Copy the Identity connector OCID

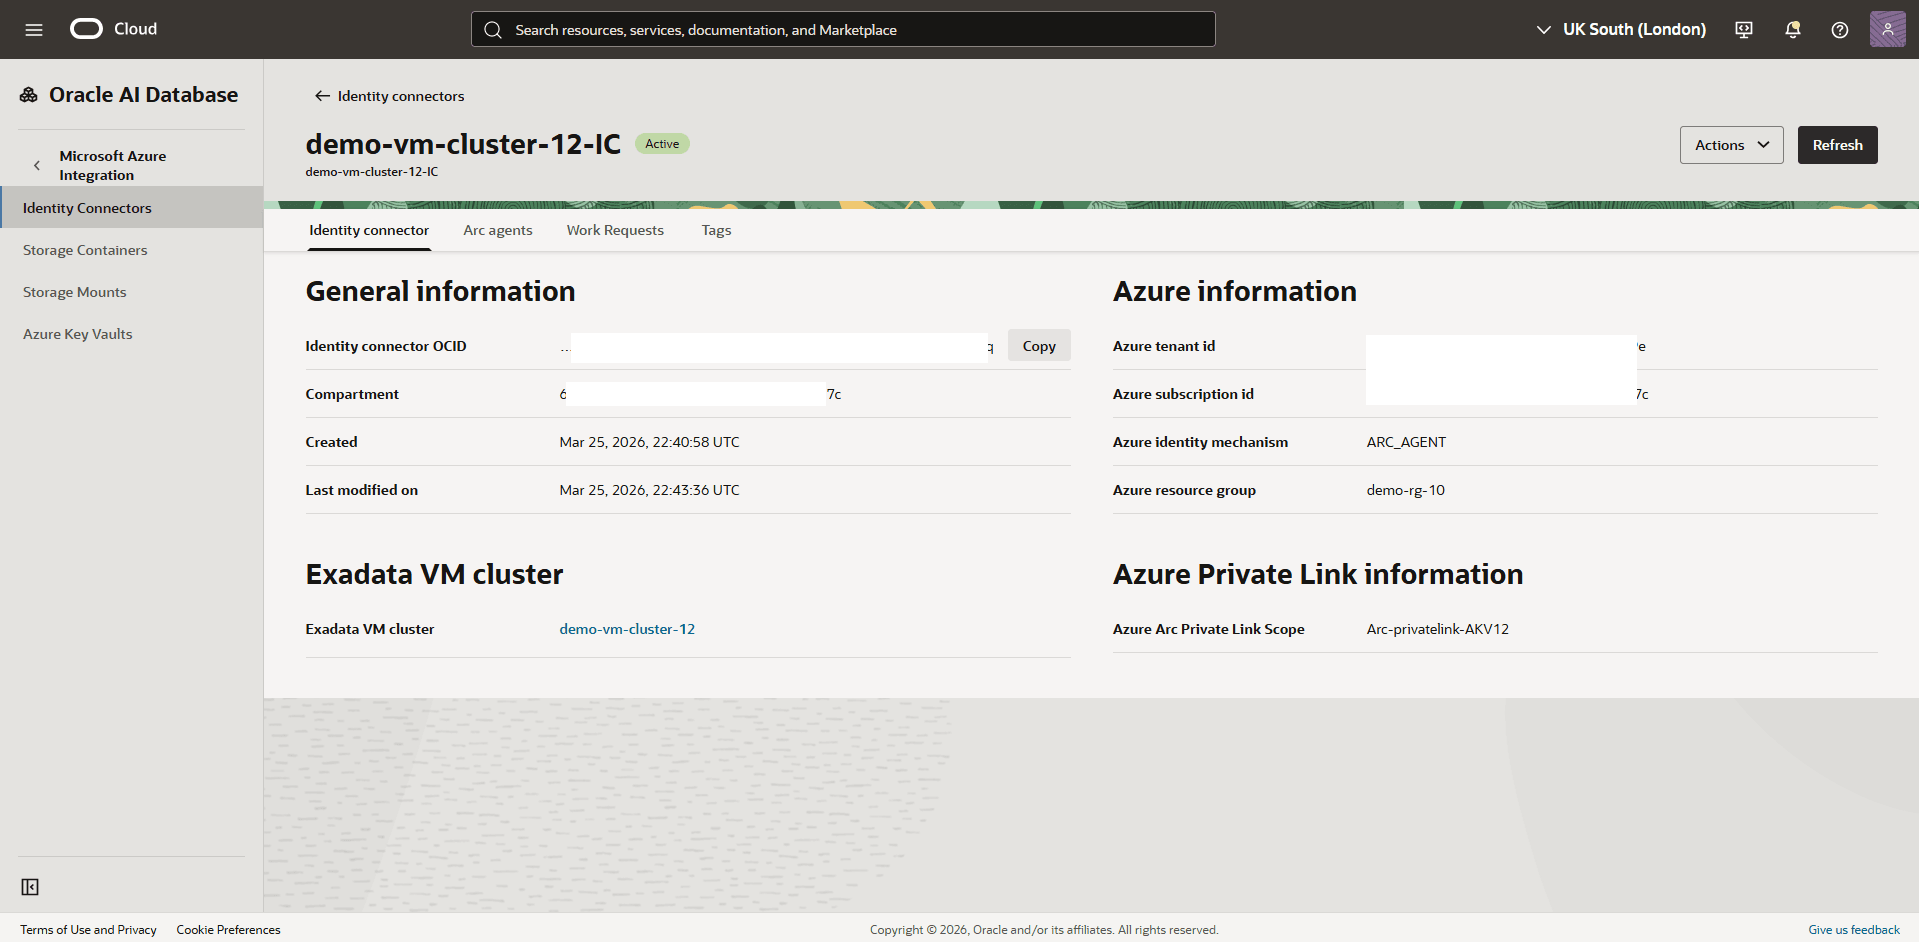[1038, 345]
